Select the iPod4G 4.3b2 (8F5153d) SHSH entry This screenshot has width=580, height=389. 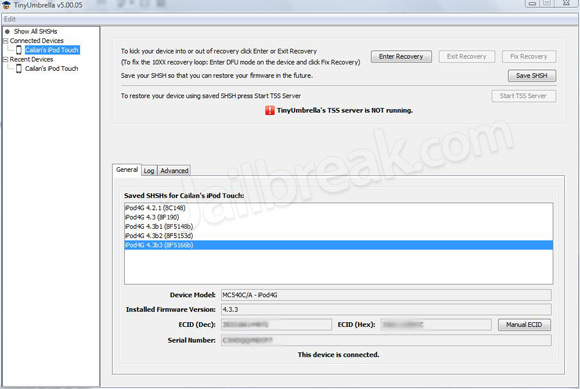click(x=338, y=236)
